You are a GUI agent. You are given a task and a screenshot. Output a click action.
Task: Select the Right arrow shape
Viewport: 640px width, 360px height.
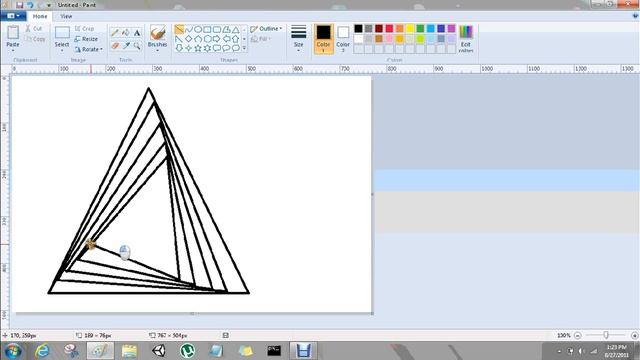[217, 39]
